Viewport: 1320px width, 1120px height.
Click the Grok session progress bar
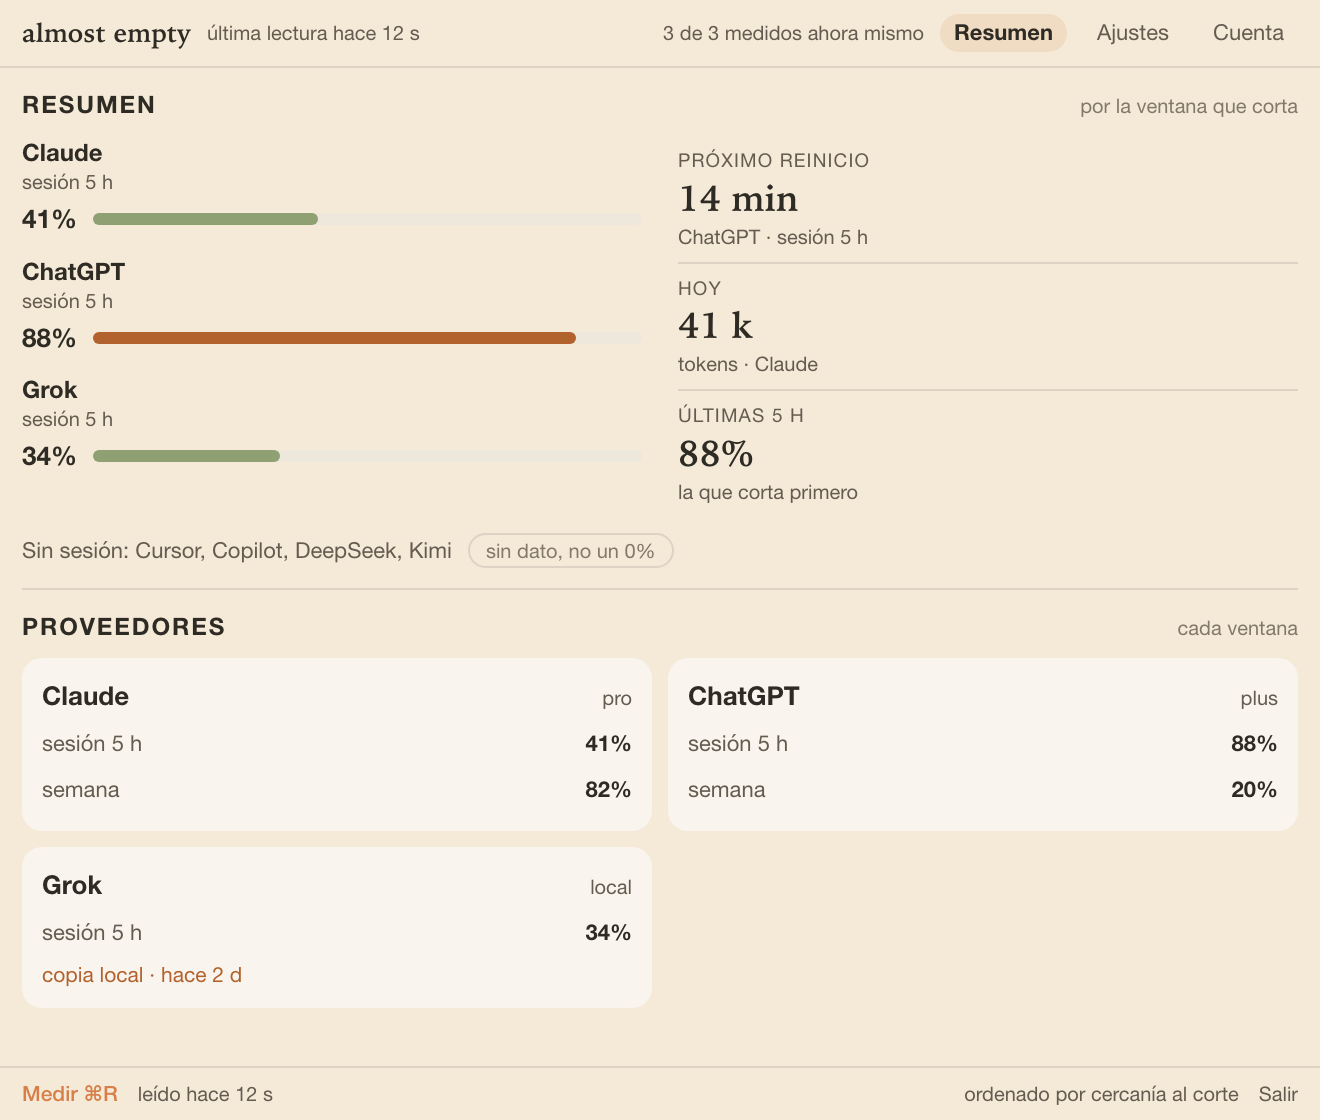tap(367, 456)
